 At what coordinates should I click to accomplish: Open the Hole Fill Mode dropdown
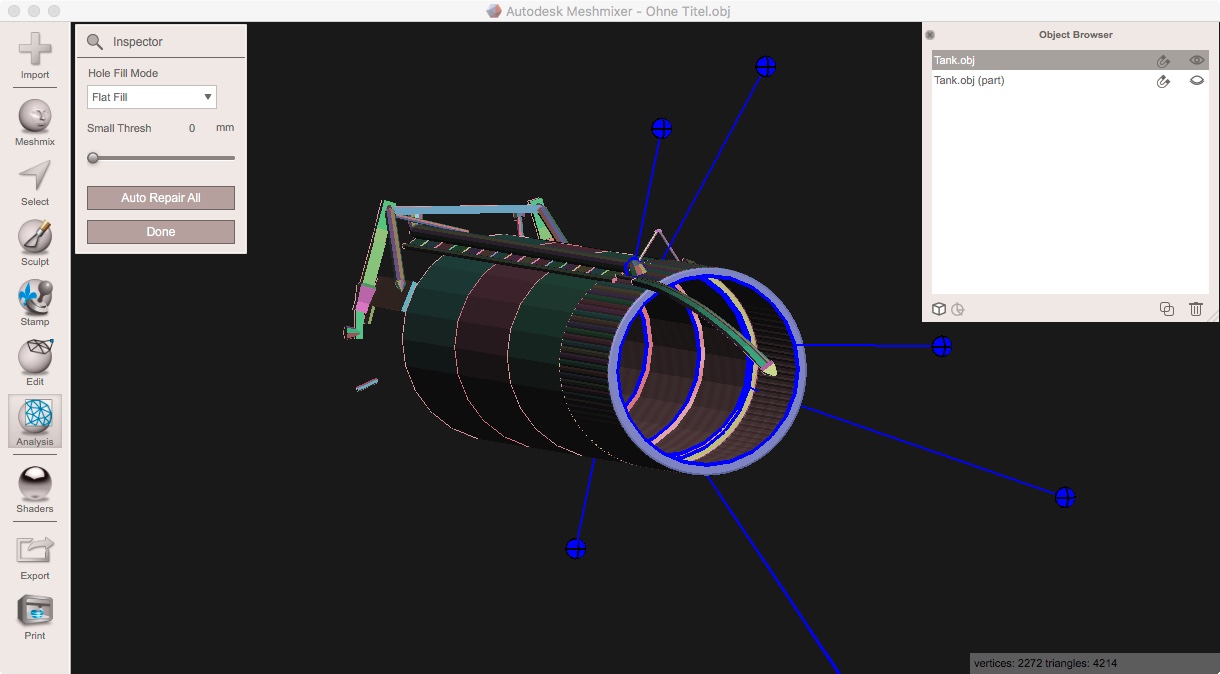pyautogui.click(x=151, y=97)
